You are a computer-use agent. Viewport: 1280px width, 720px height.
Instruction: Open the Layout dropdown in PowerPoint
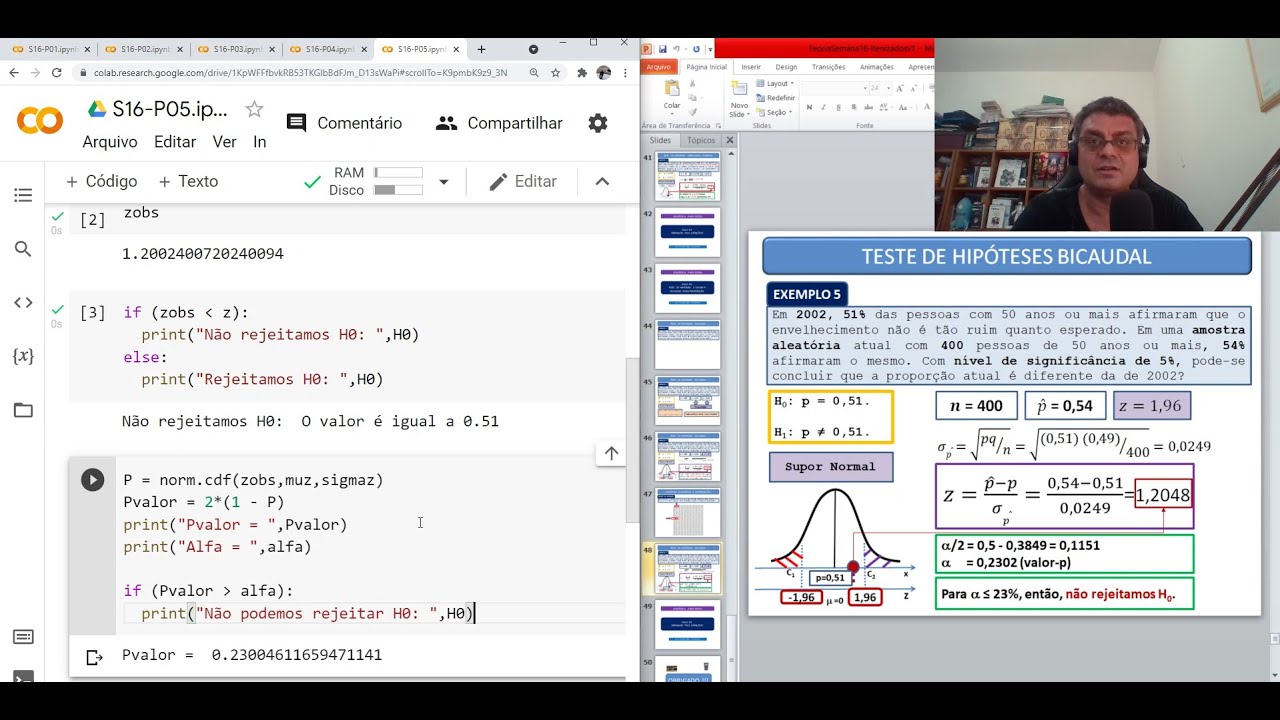[x=776, y=84]
